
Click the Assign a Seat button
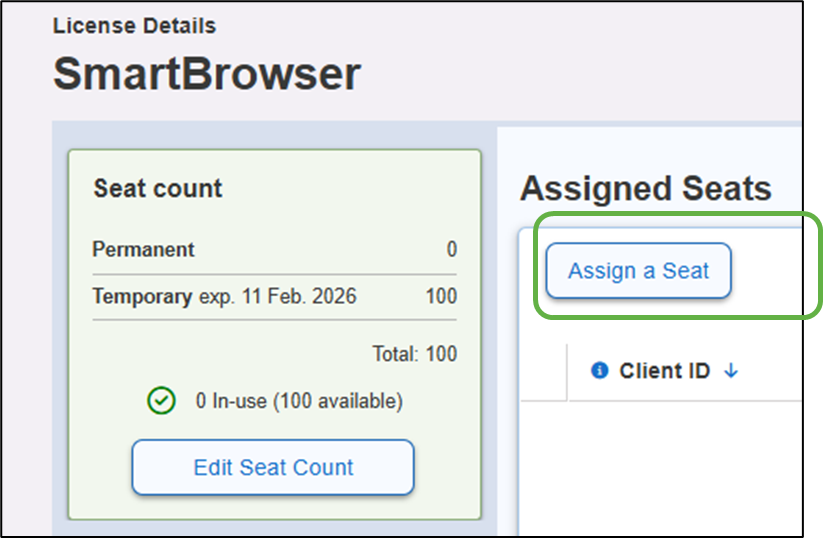pyautogui.click(x=638, y=271)
